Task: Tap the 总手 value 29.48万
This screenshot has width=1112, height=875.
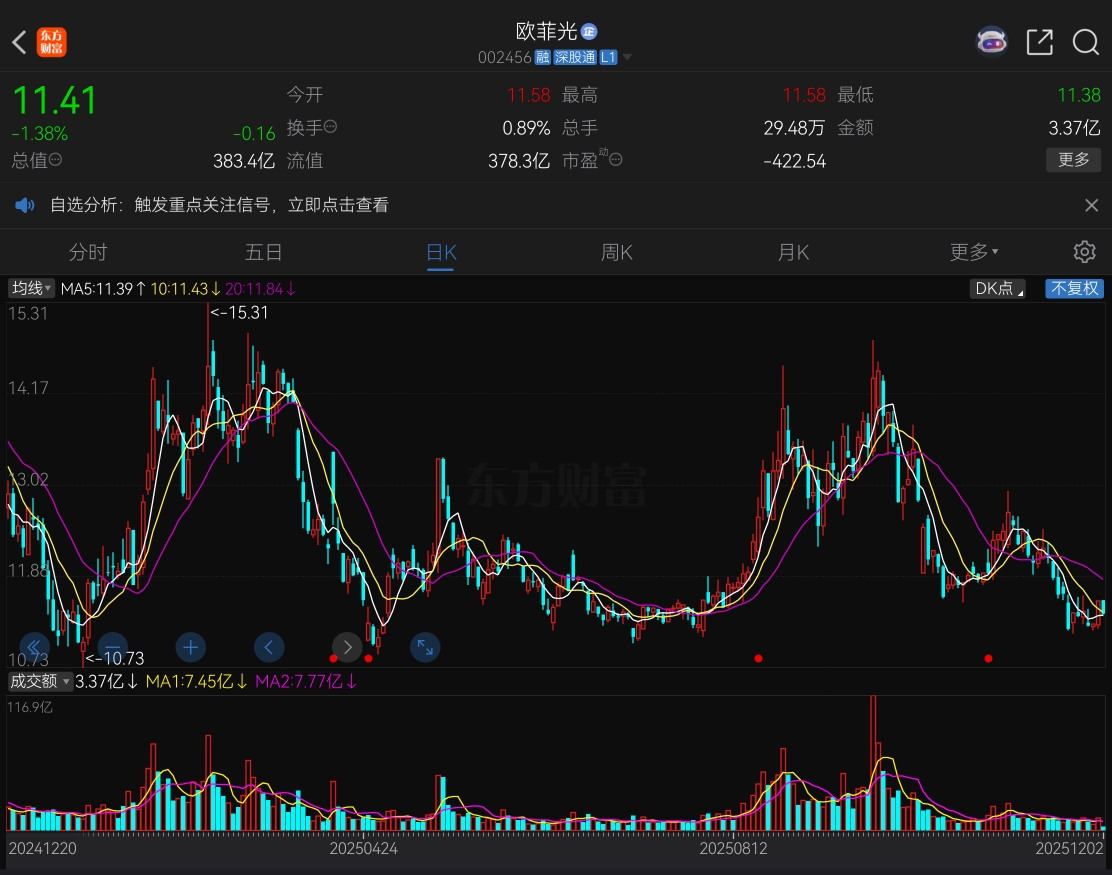Action: tap(794, 128)
